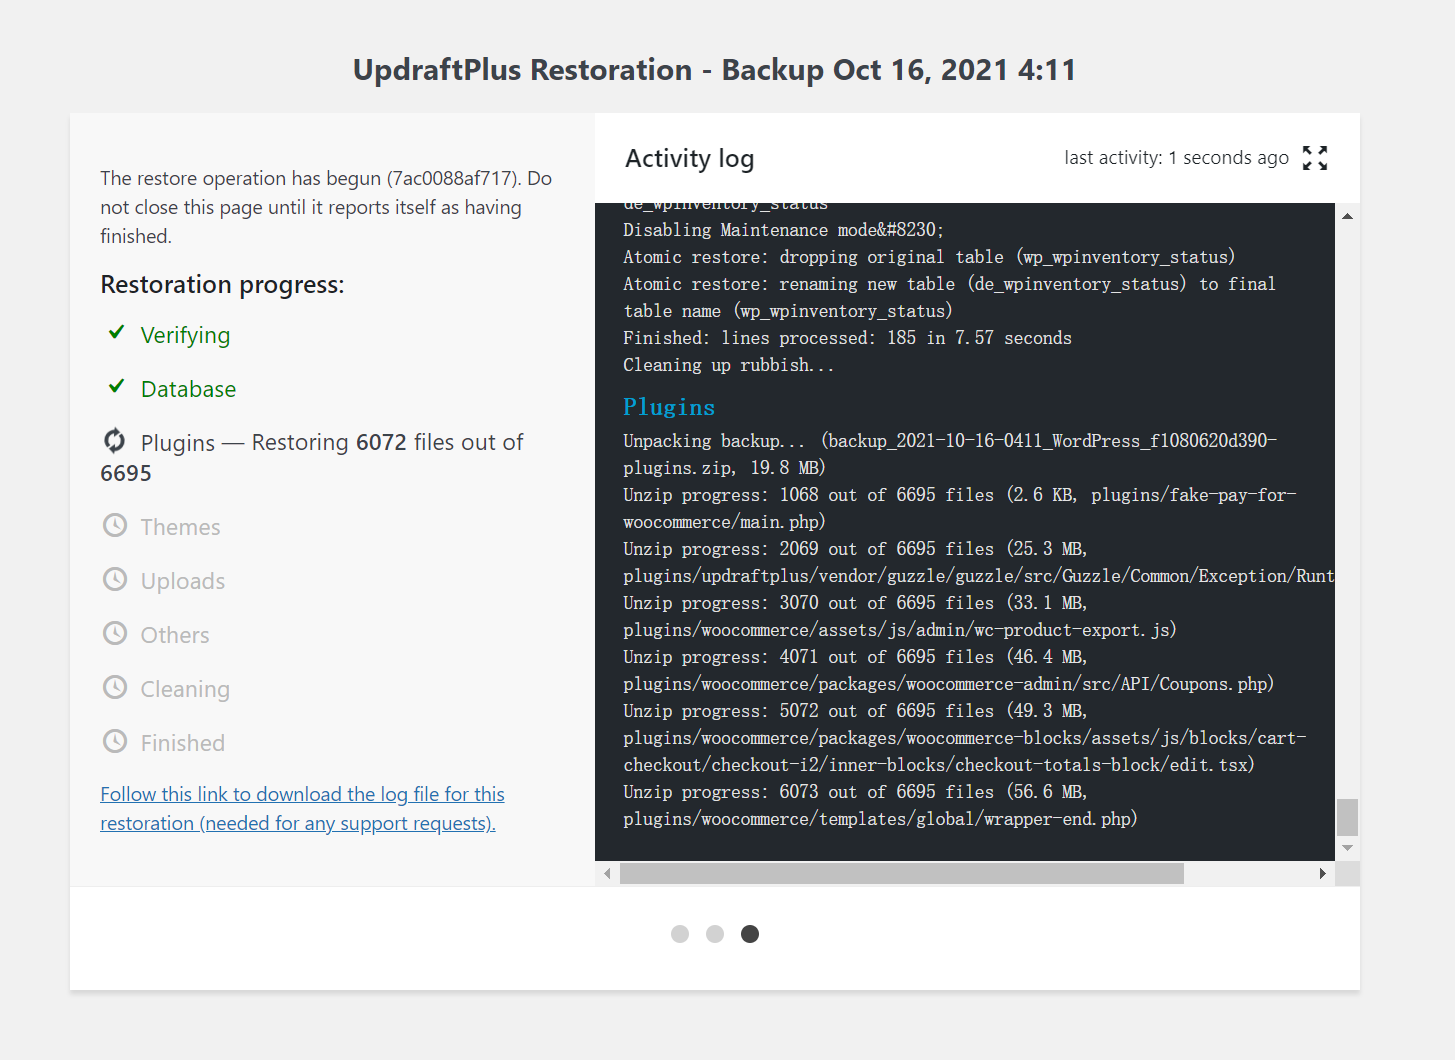Click the 'Plugins' heading in the log

(669, 407)
